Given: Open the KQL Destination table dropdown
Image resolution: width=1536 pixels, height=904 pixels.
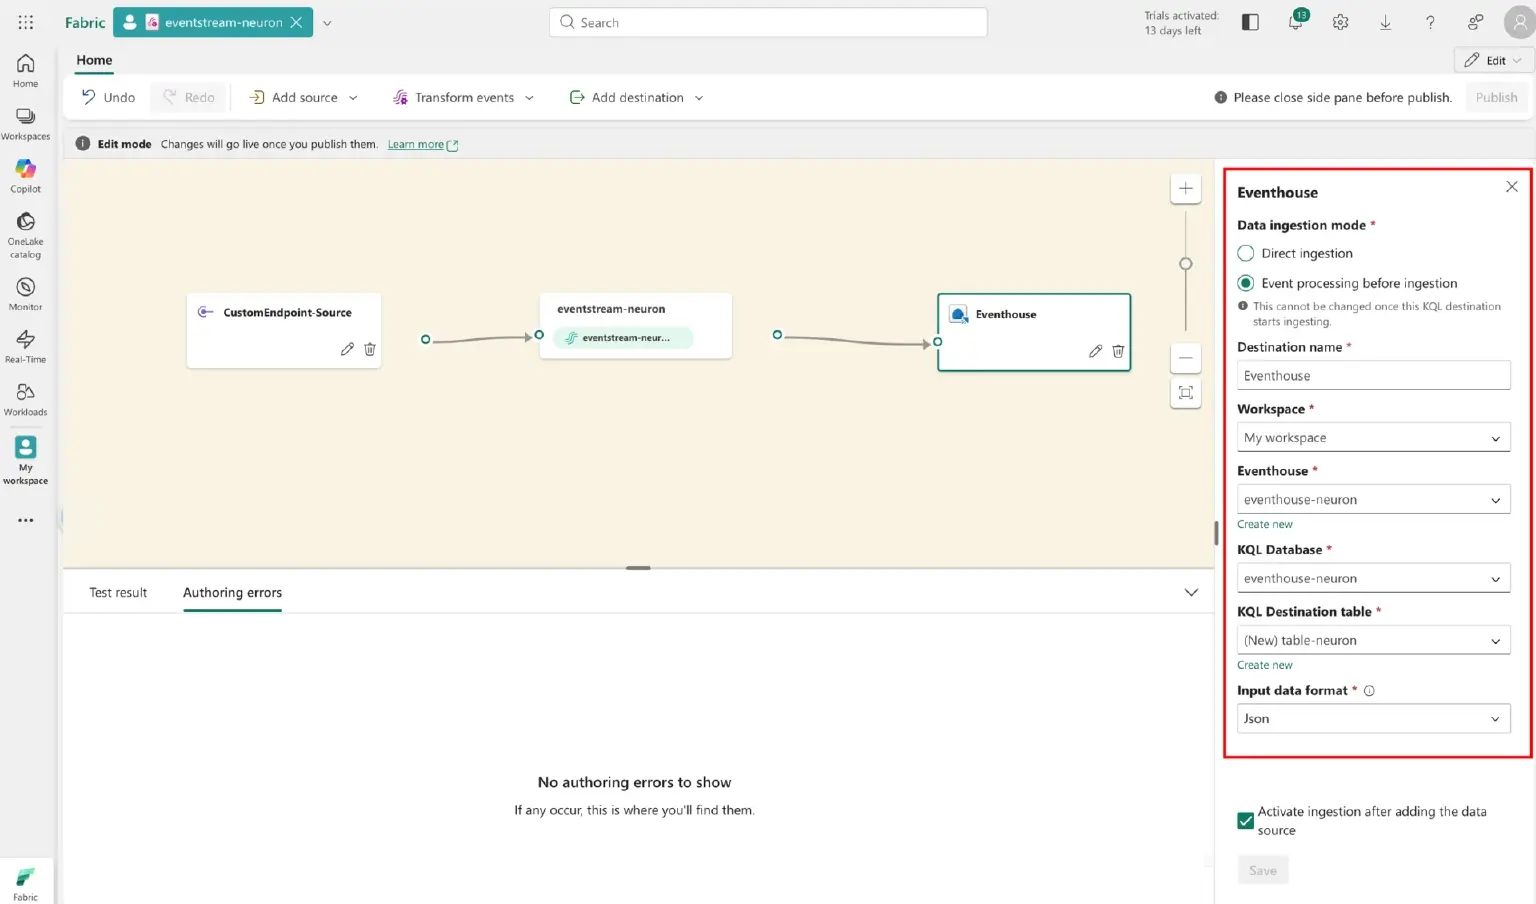Looking at the screenshot, I should tap(1373, 641).
